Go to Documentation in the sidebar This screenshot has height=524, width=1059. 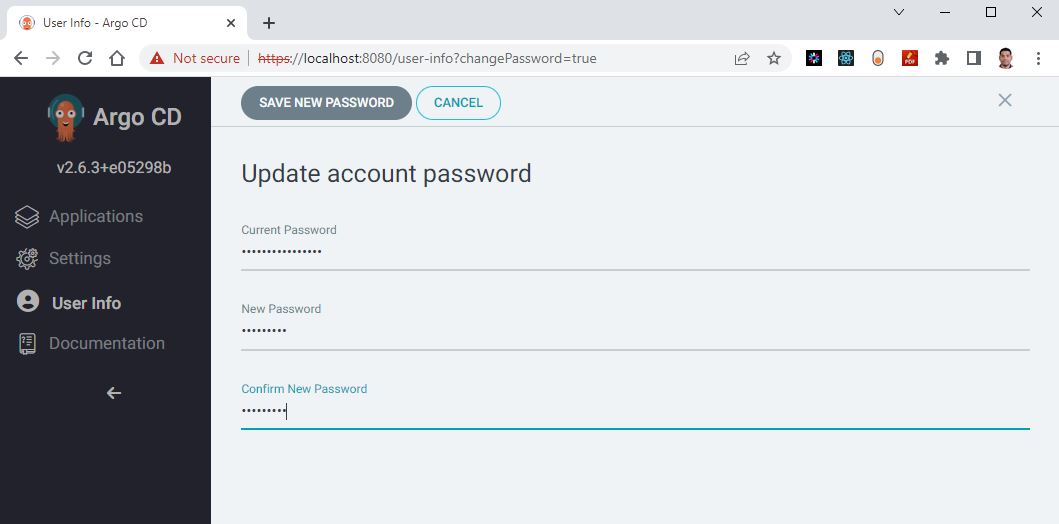point(106,344)
